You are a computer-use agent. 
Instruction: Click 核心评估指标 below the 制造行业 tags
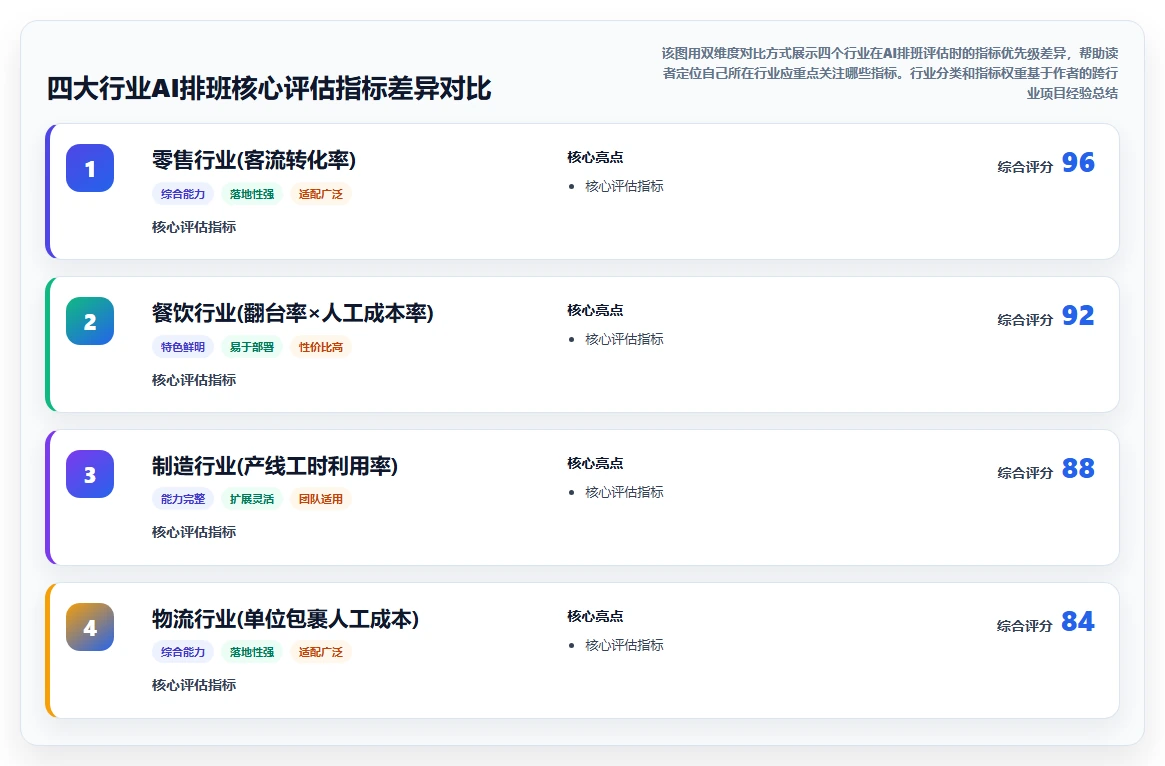click(x=194, y=533)
